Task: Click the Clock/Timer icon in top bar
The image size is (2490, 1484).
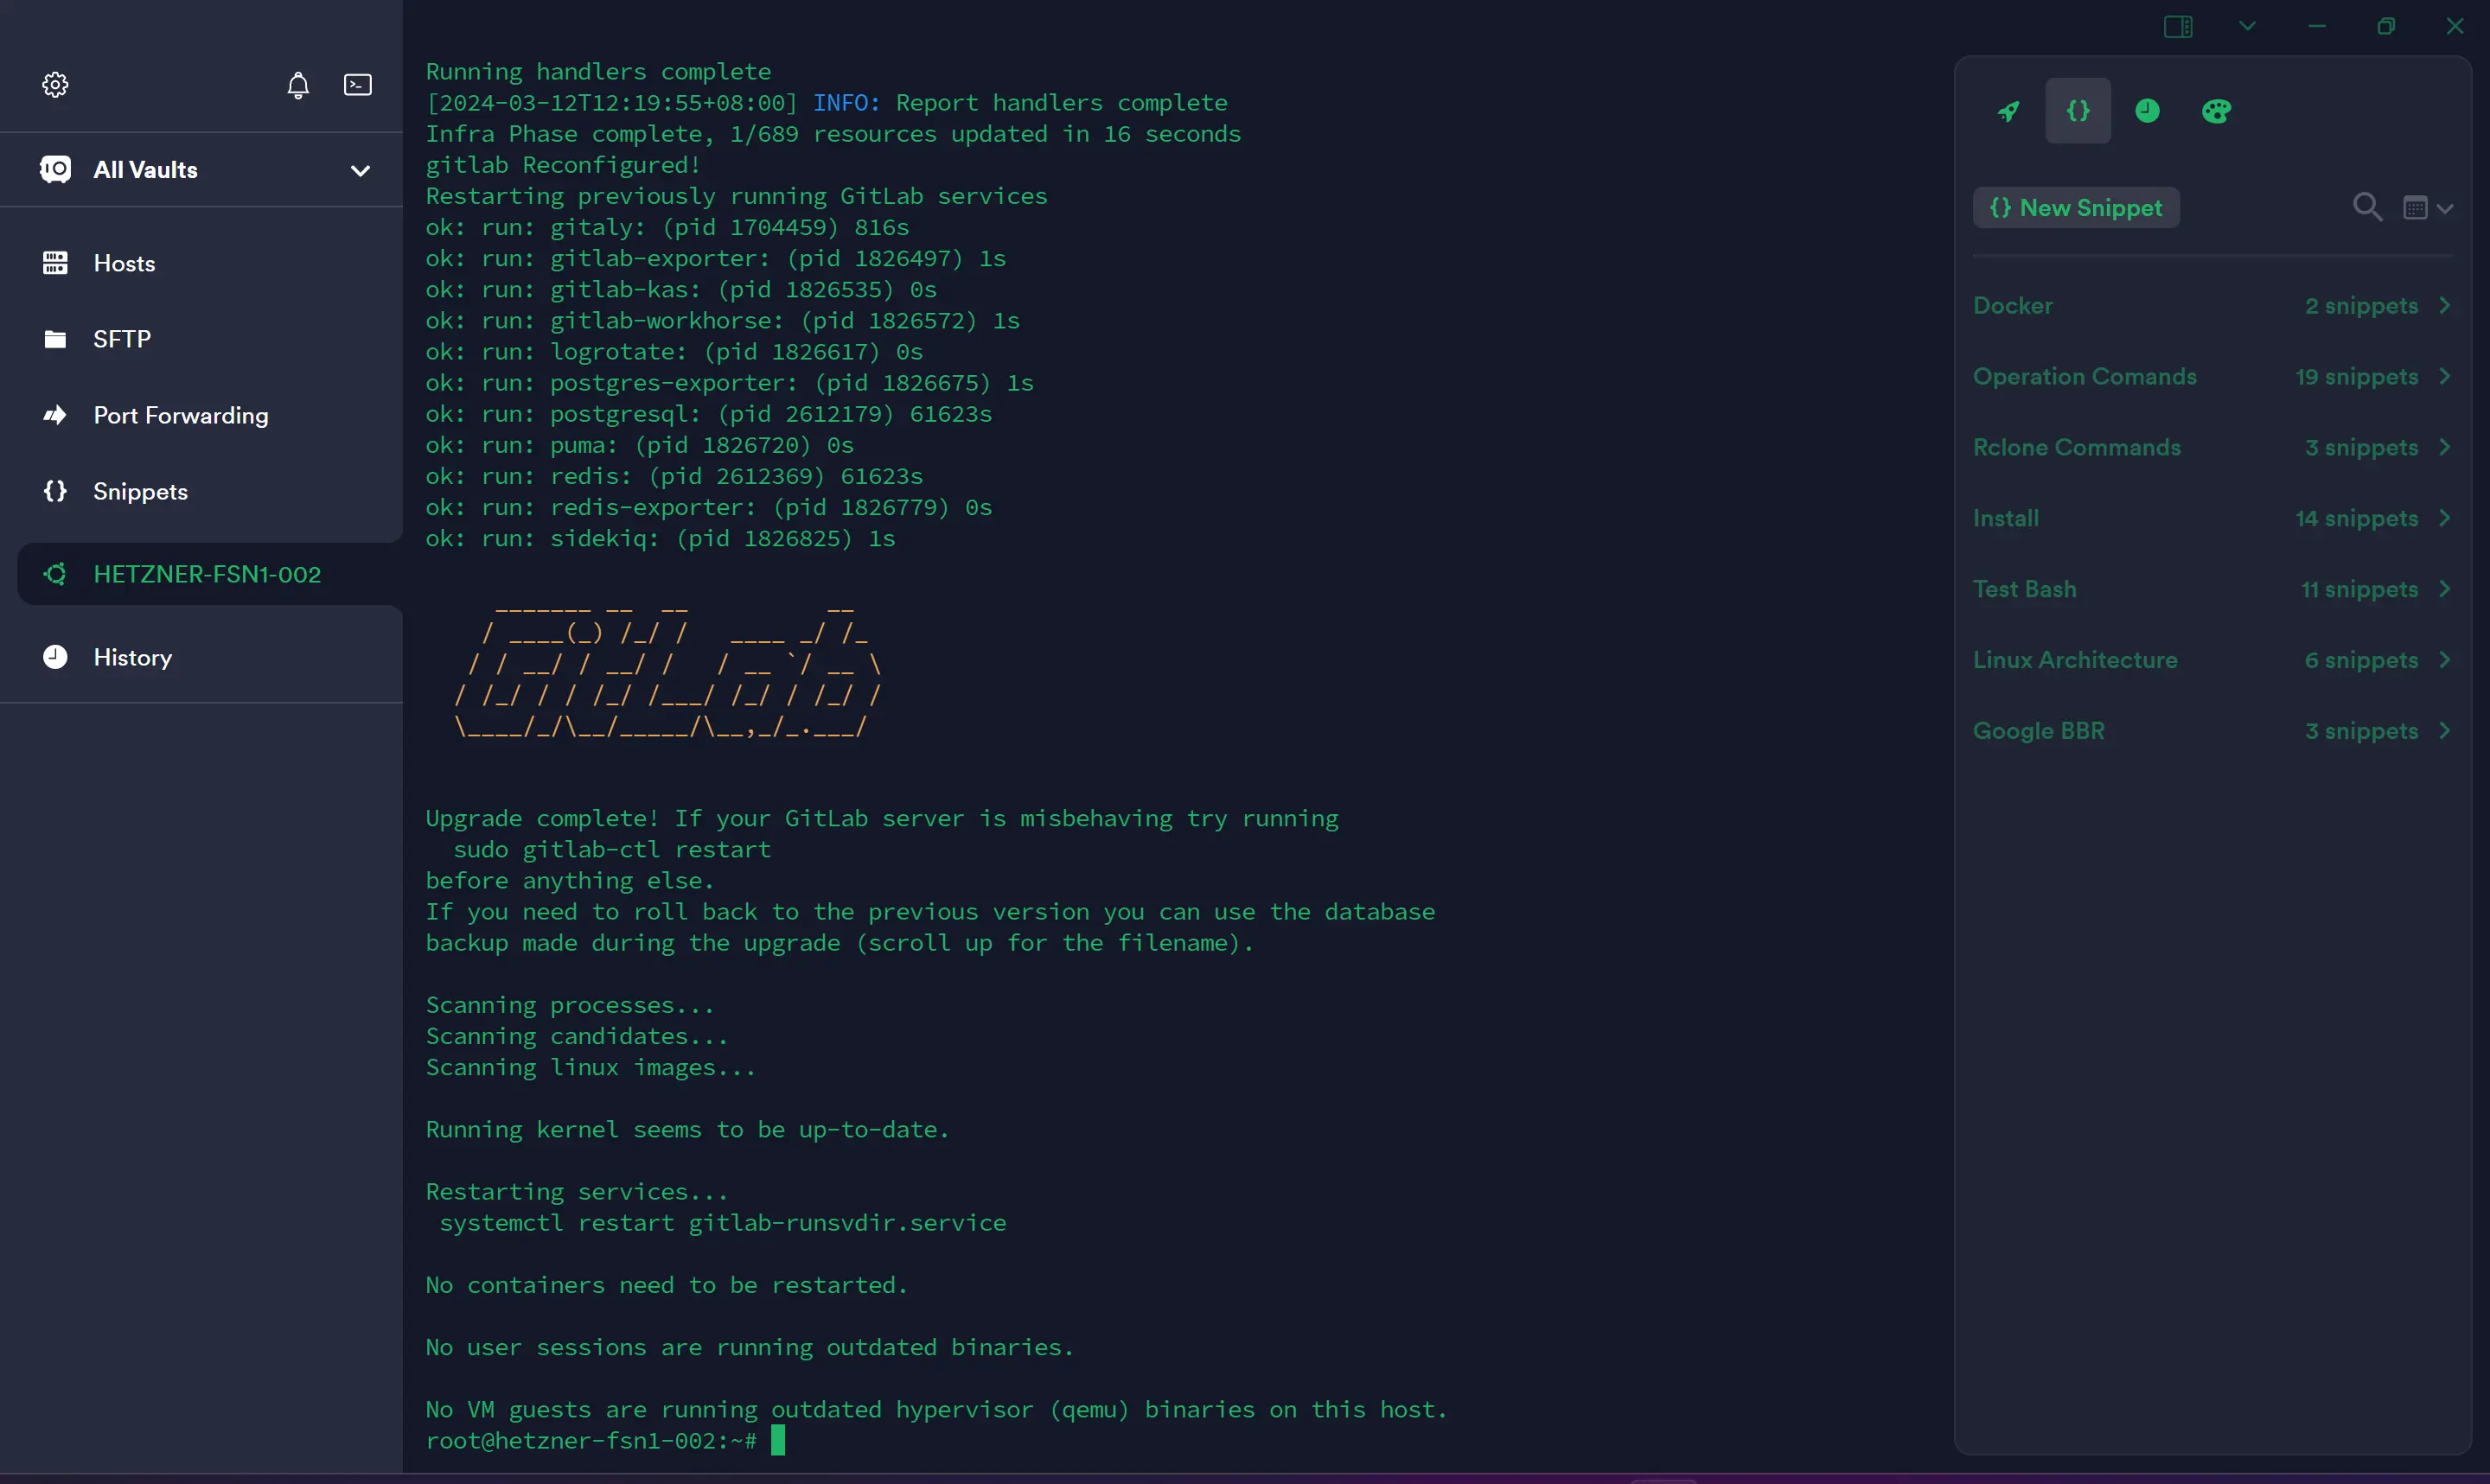Action: pyautogui.click(x=2147, y=110)
